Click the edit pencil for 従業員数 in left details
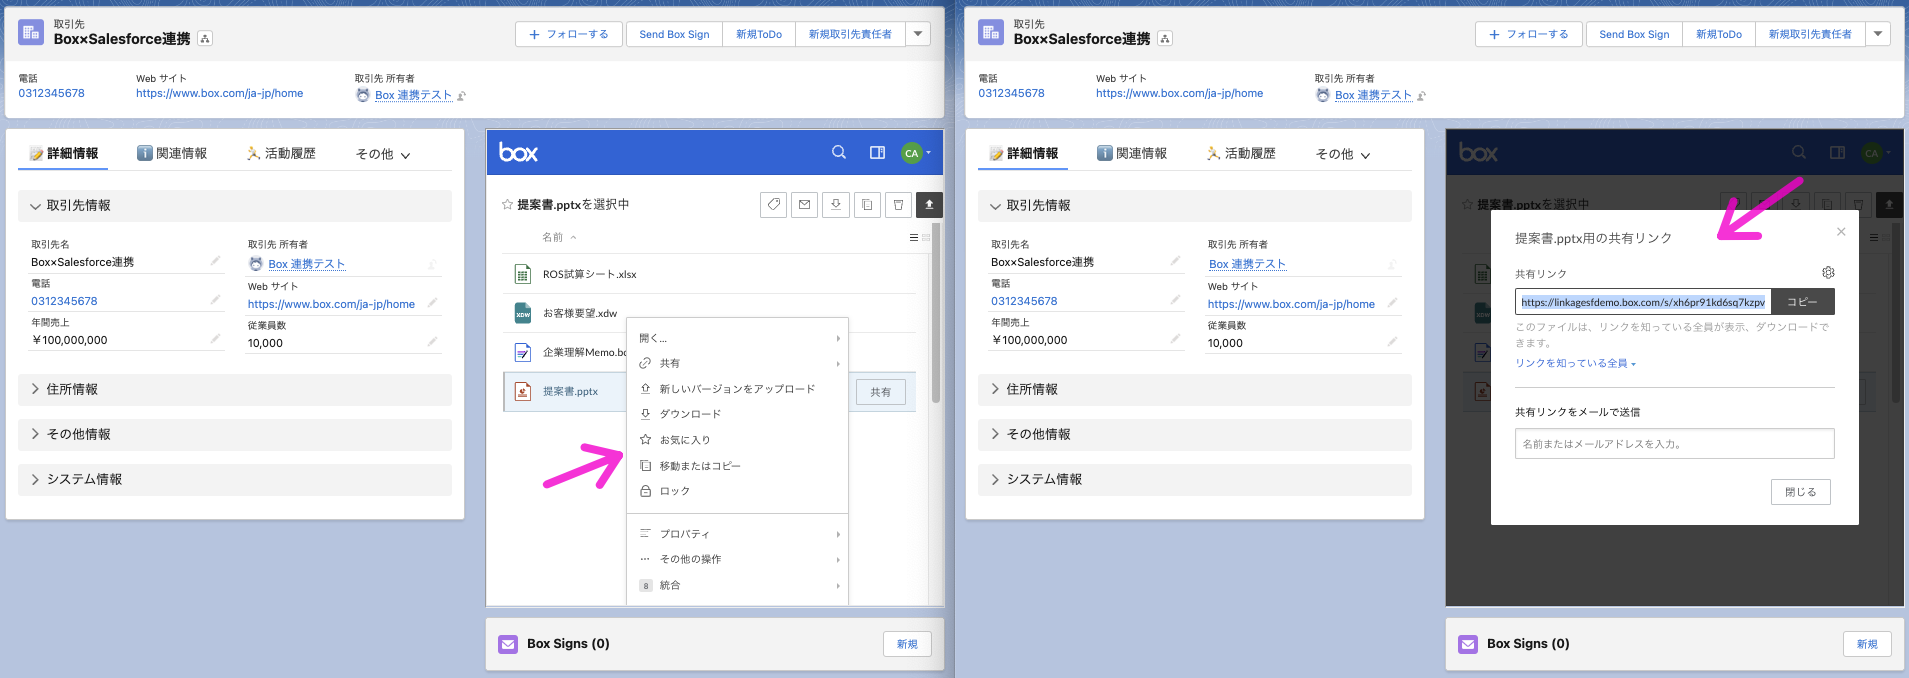This screenshot has width=1909, height=678. click(432, 342)
